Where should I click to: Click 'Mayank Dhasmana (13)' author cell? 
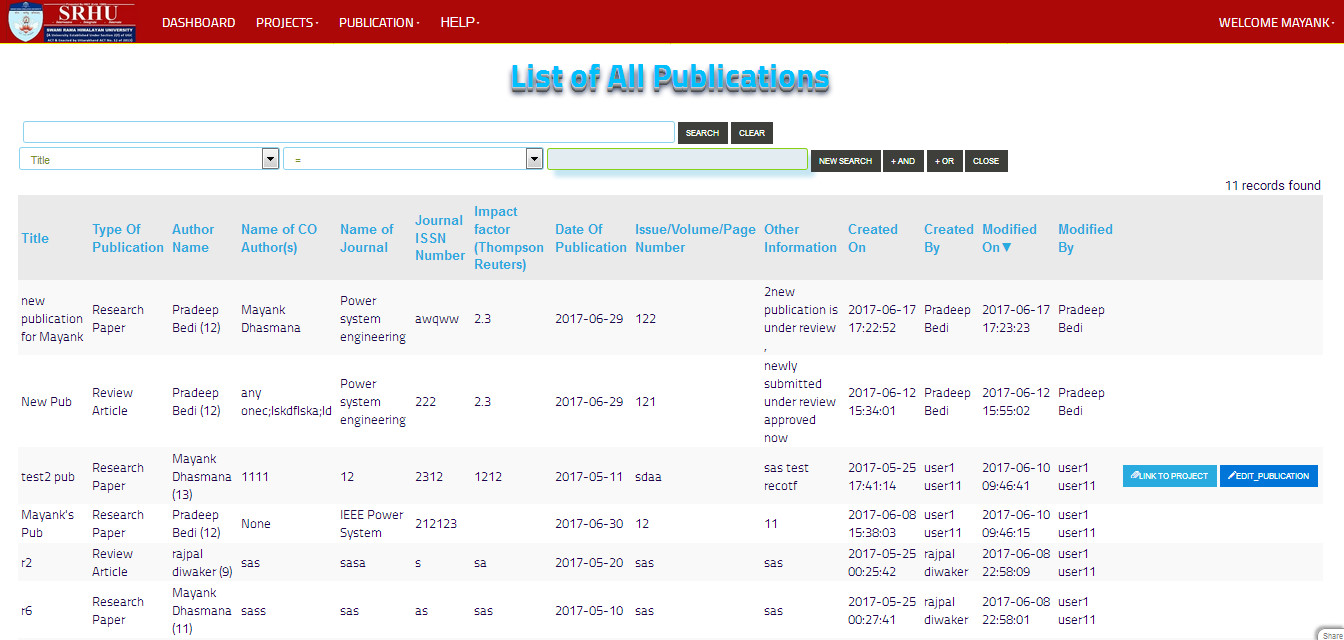point(202,477)
